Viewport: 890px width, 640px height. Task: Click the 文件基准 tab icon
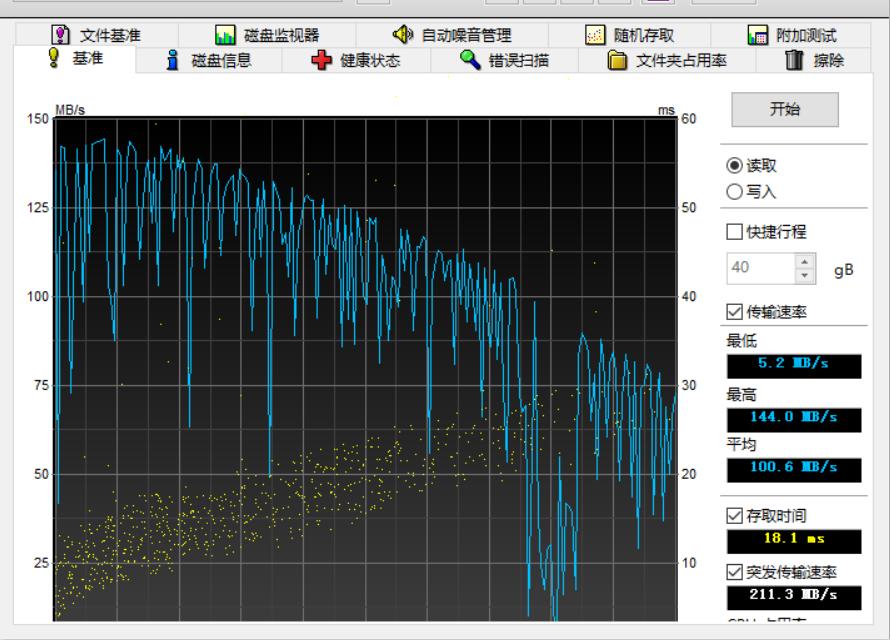tap(59, 36)
